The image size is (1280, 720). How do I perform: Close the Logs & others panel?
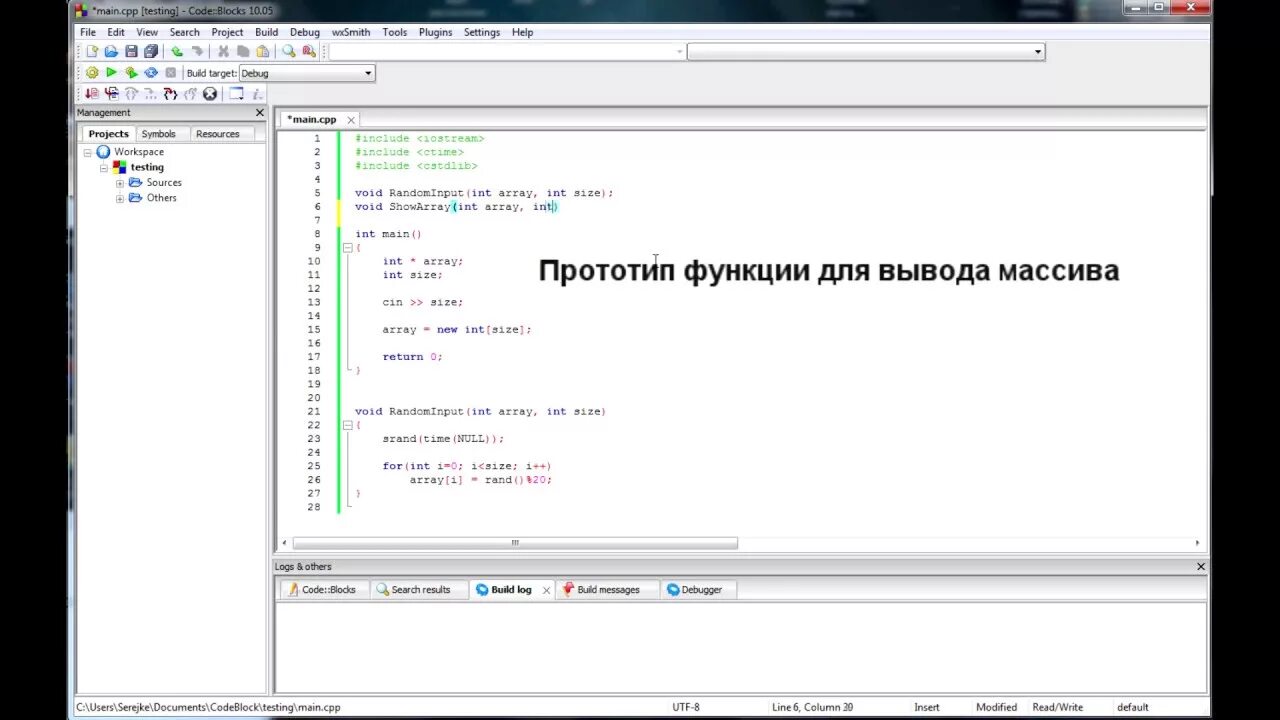pos(1201,567)
